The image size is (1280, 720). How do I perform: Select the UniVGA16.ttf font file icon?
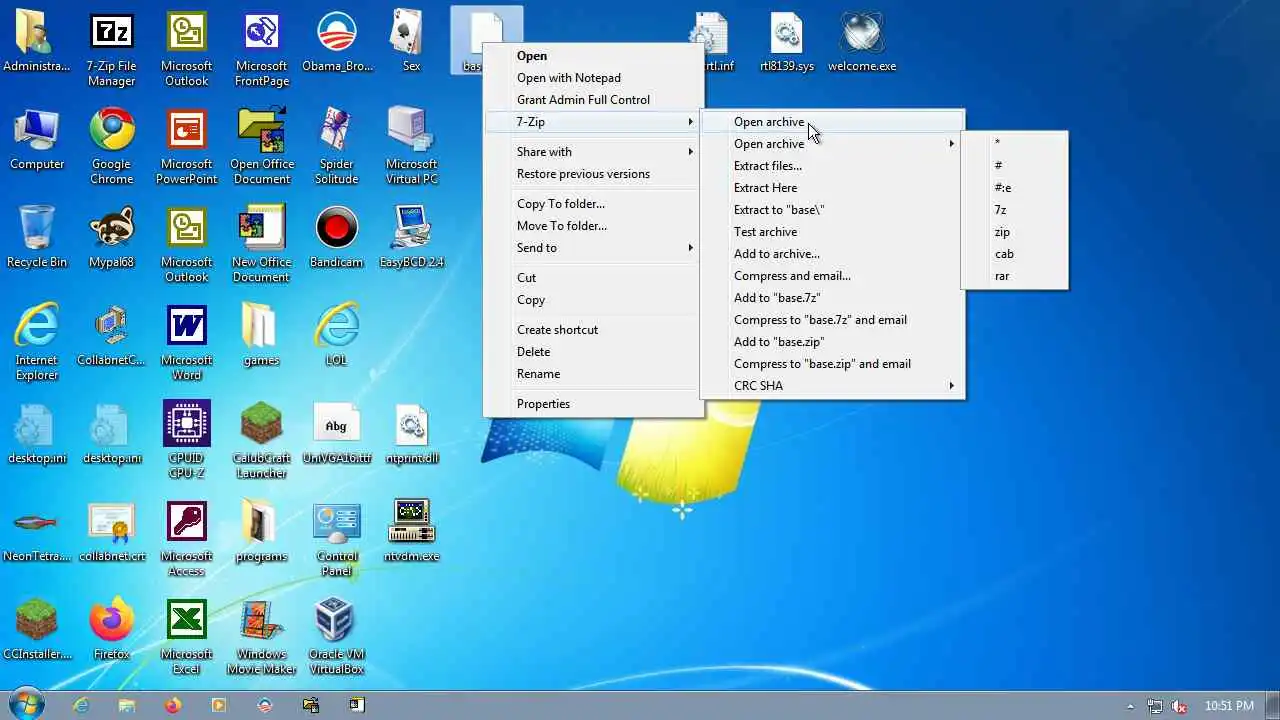click(x=336, y=434)
